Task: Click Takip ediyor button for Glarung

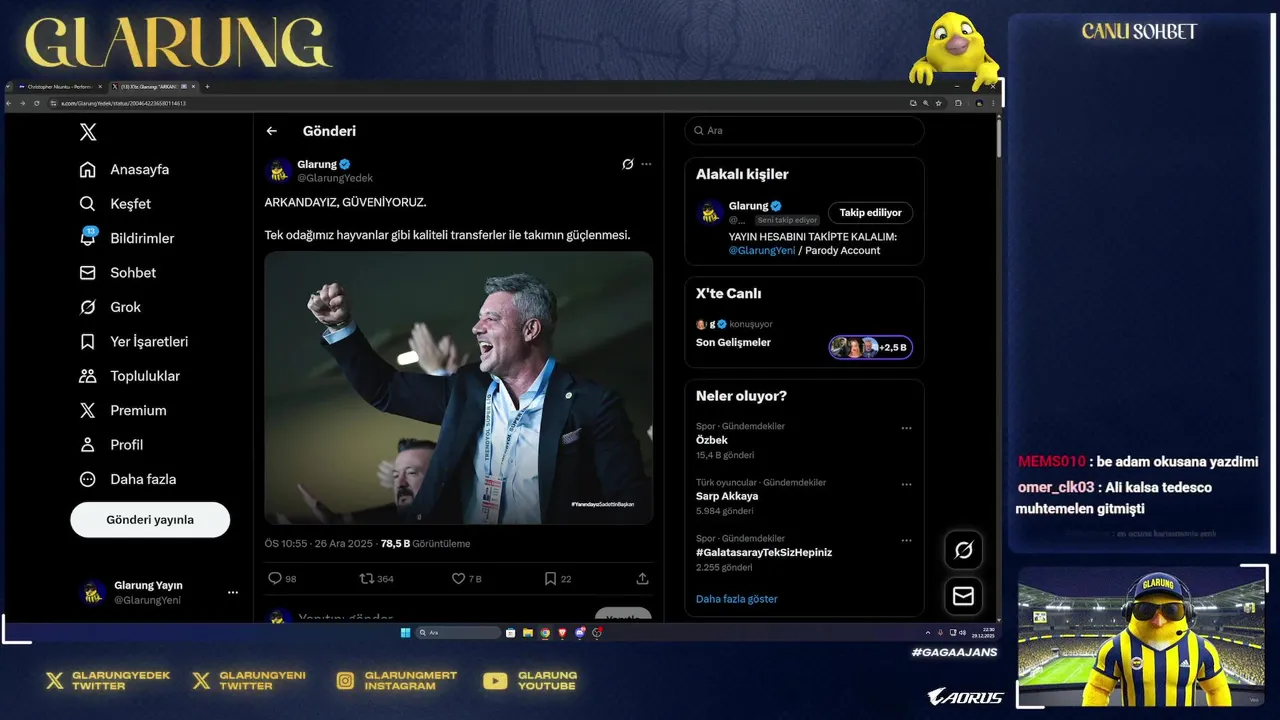Action: [x=870, y=213]
